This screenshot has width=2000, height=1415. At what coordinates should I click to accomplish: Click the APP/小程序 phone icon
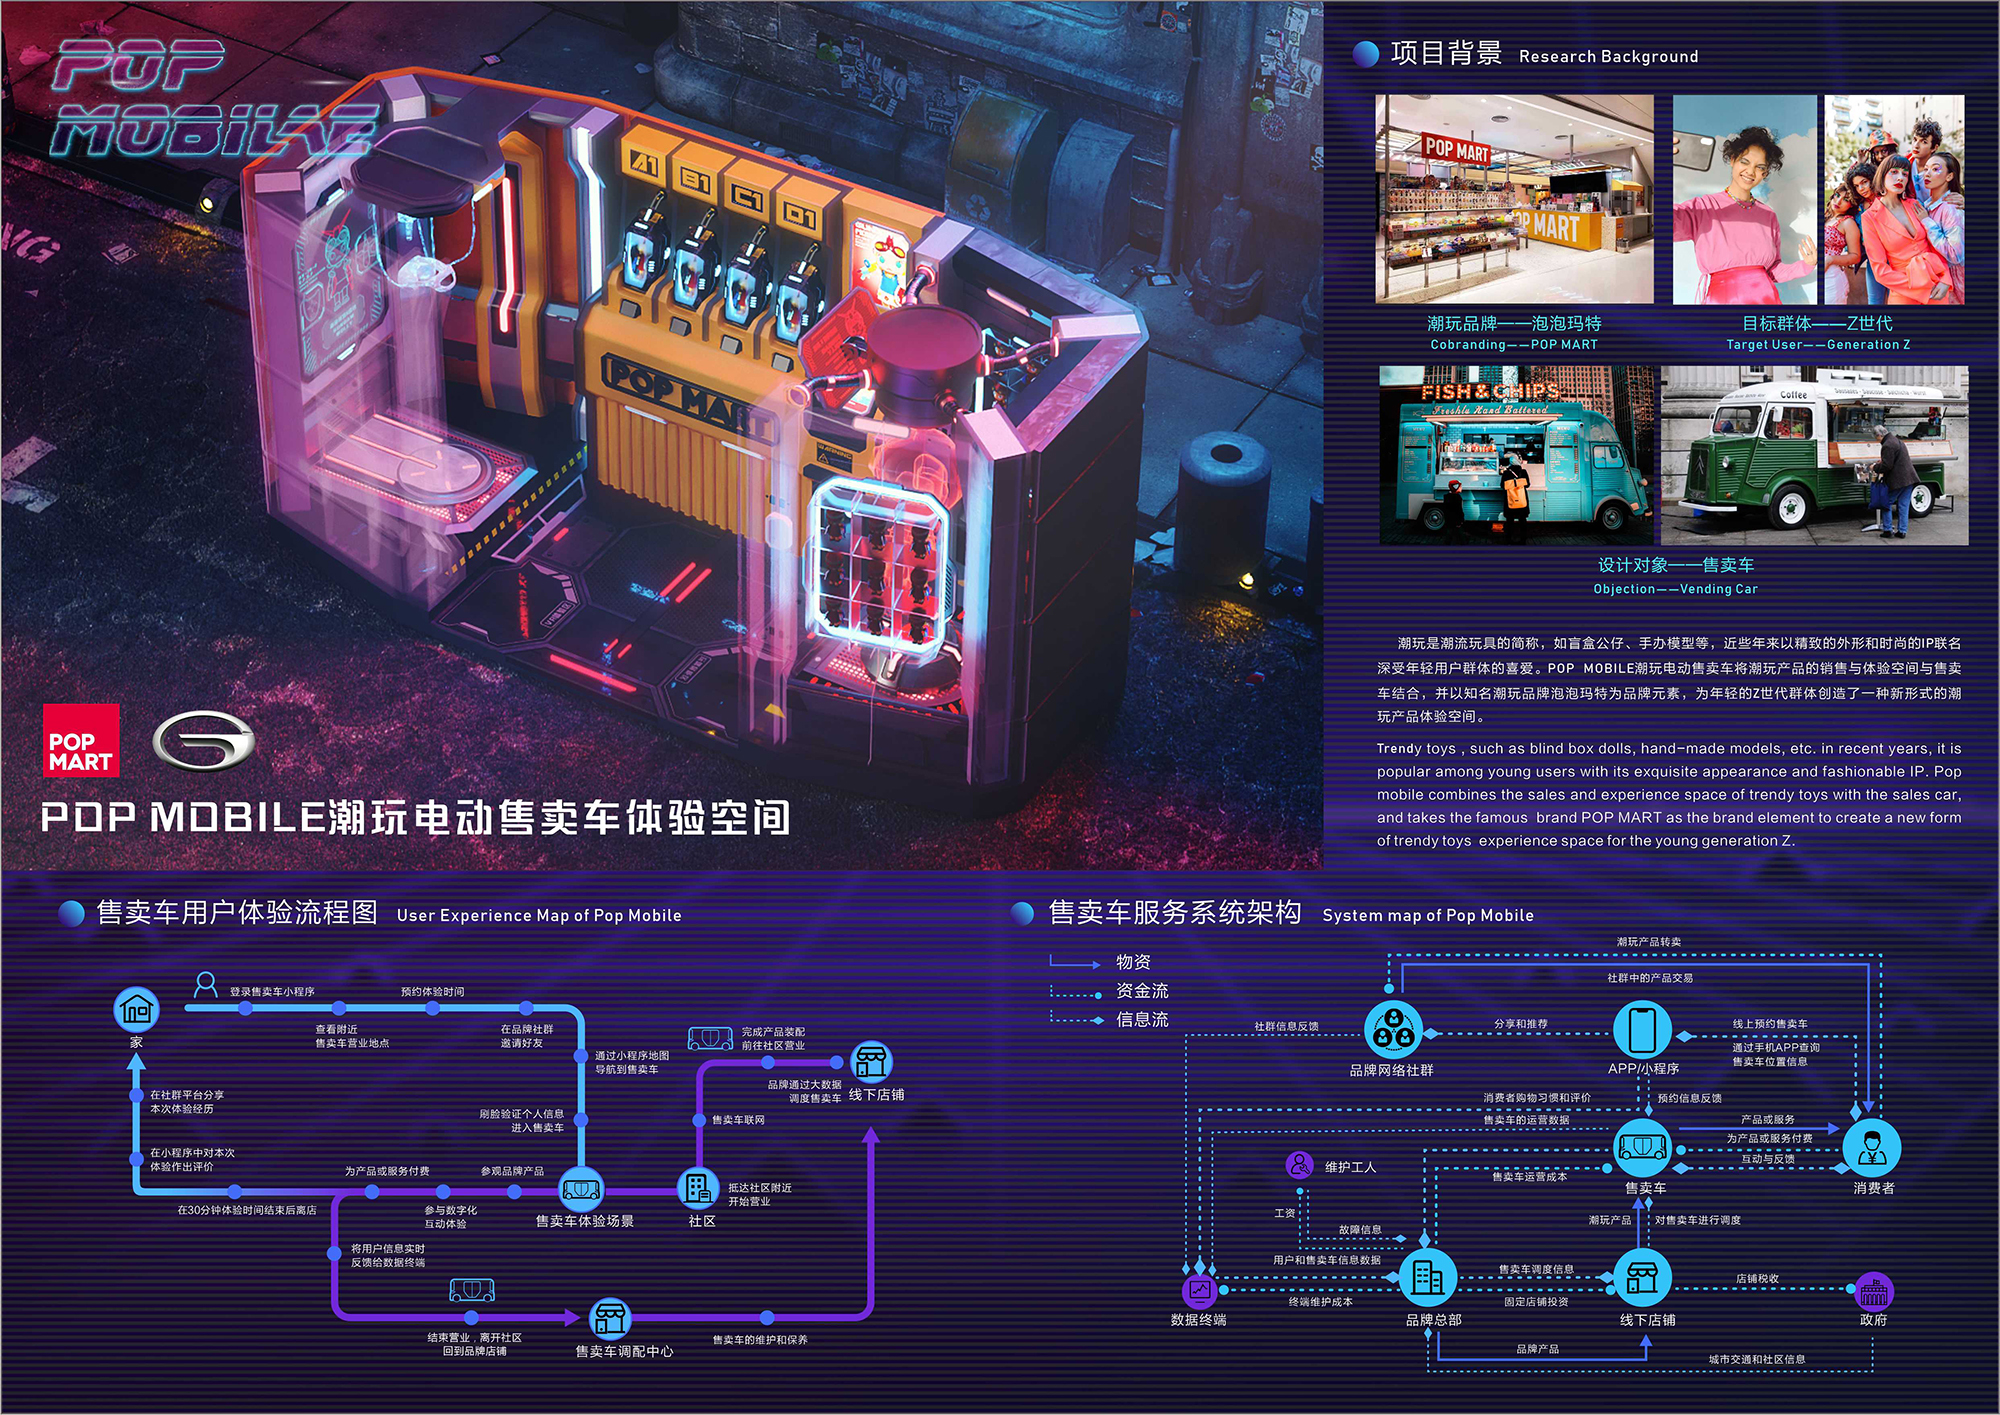(x=1642, y=1030)
